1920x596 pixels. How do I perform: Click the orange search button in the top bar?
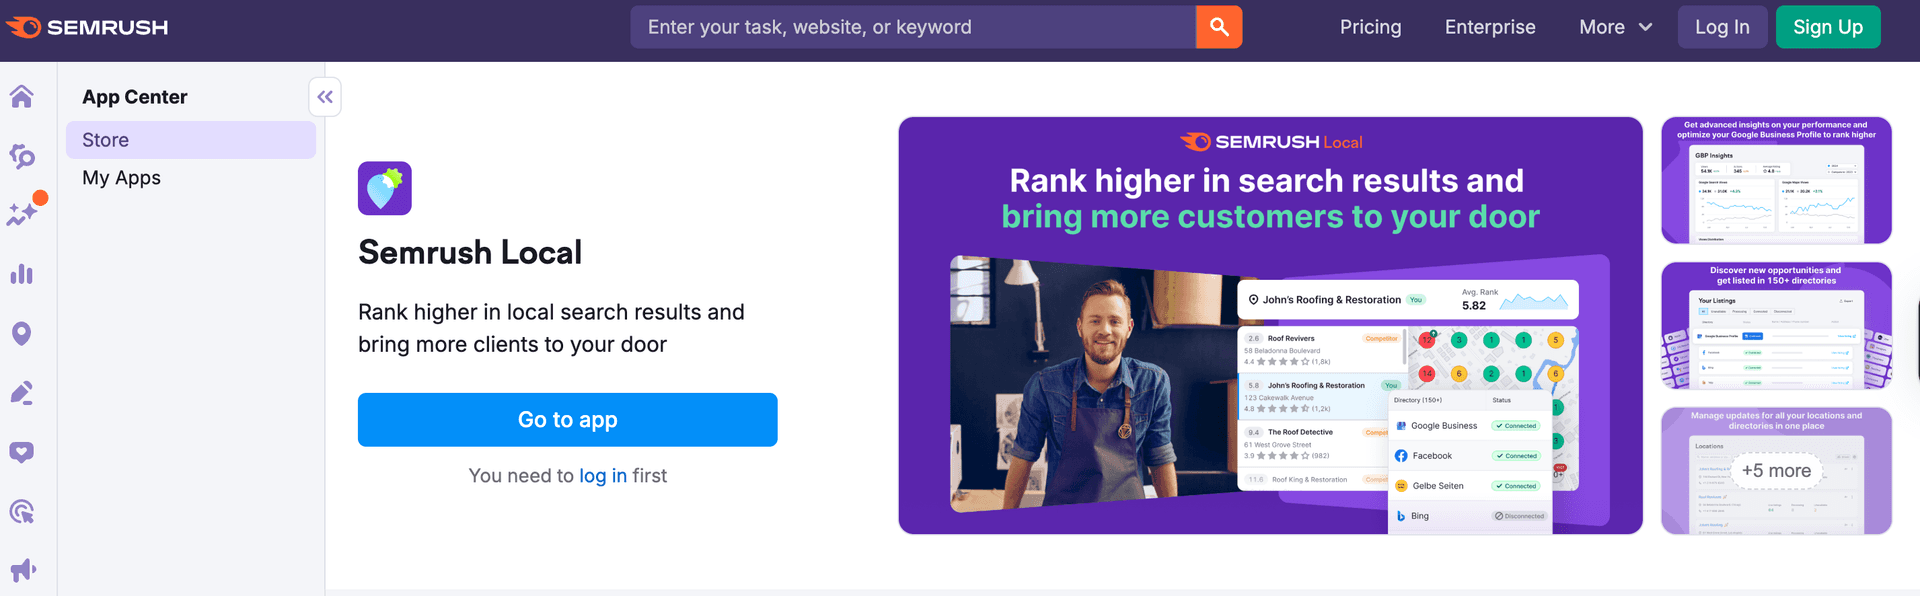click(x=1218, y=27)
